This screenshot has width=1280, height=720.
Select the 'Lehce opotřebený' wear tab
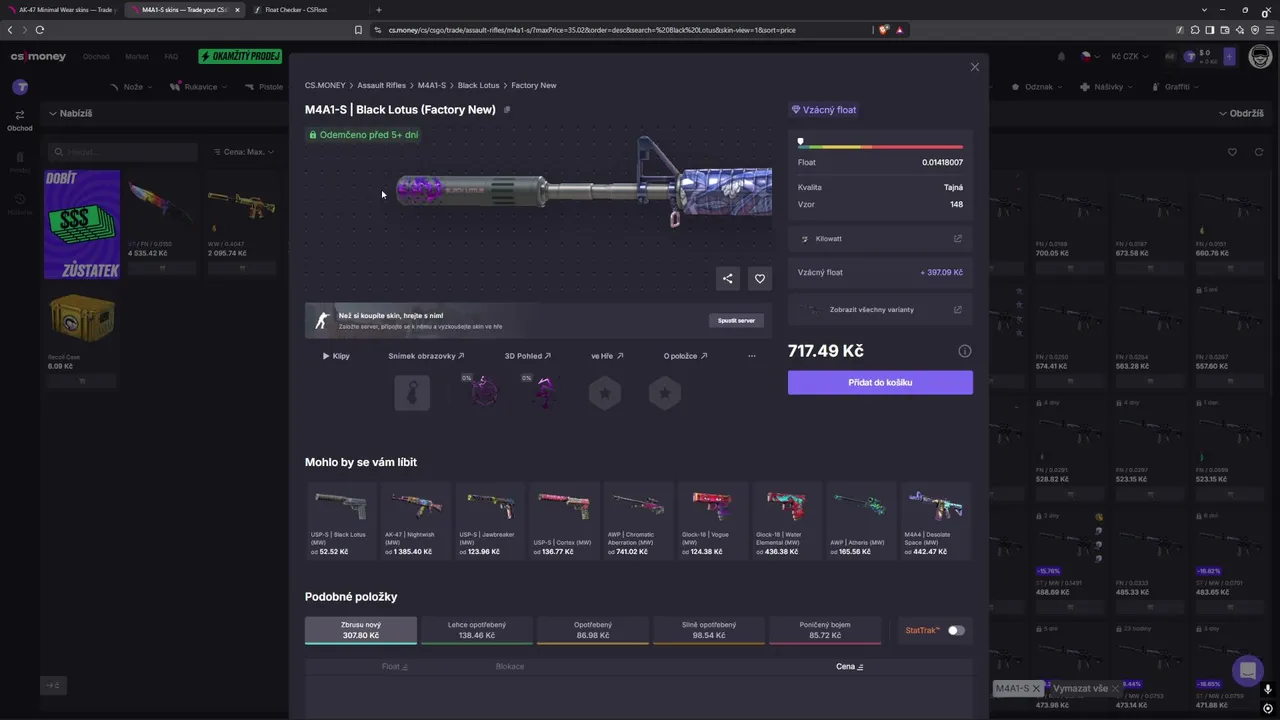(x=477, y=630)
